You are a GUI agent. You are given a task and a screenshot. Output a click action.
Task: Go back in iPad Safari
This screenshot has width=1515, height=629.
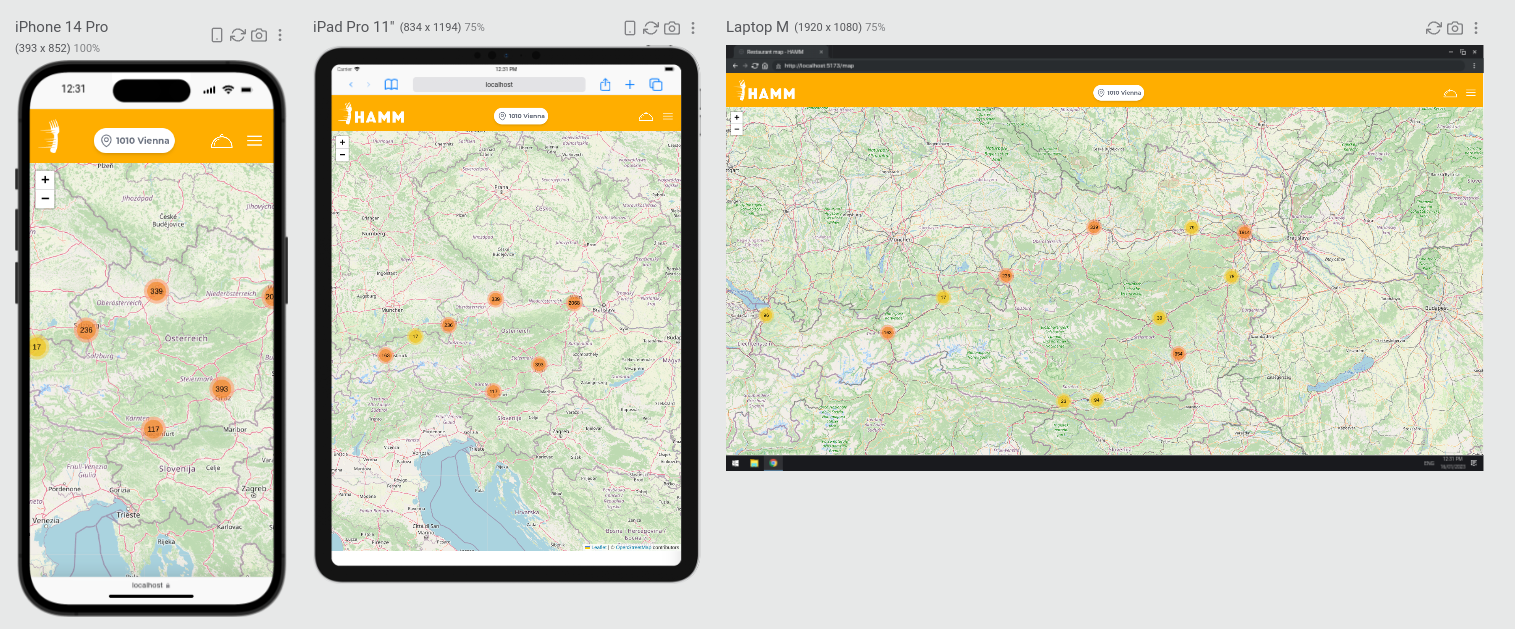tap(350, 85)
